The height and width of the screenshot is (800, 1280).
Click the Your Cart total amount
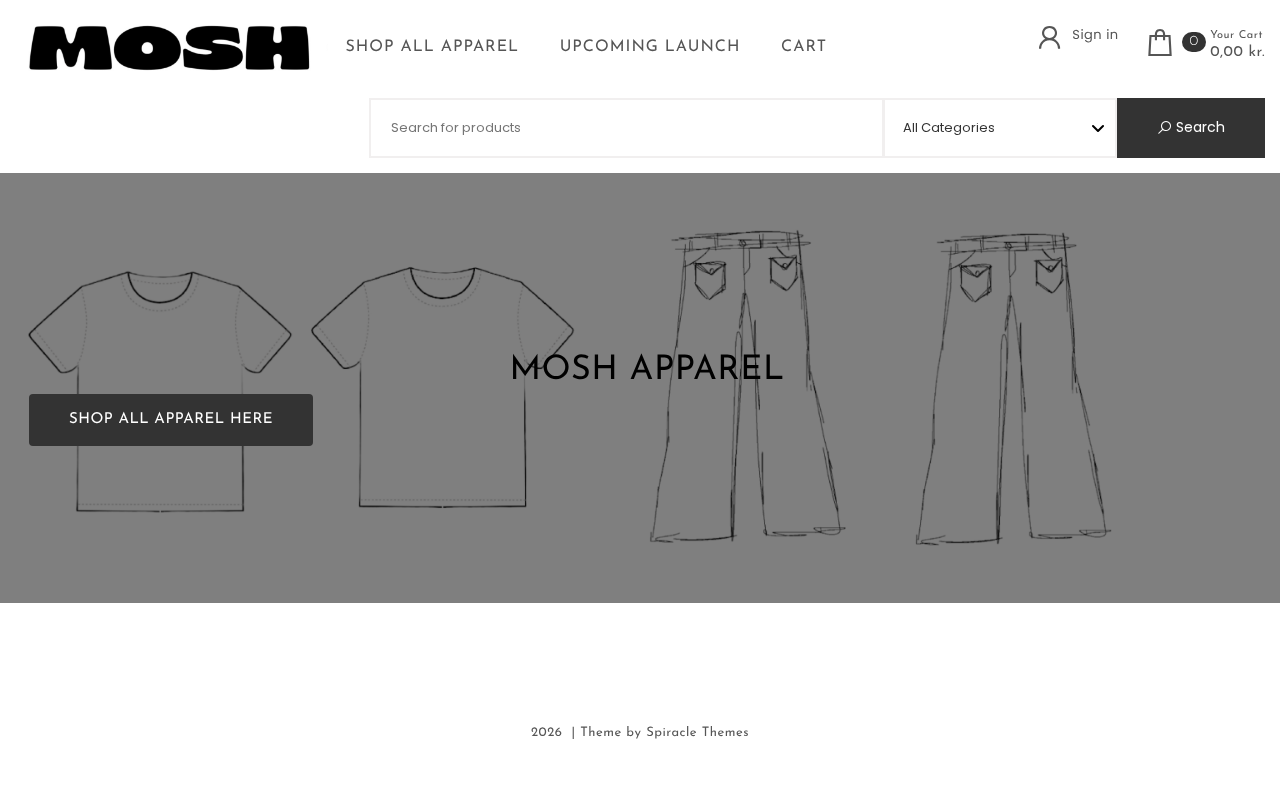click(x=1237, y=52)
